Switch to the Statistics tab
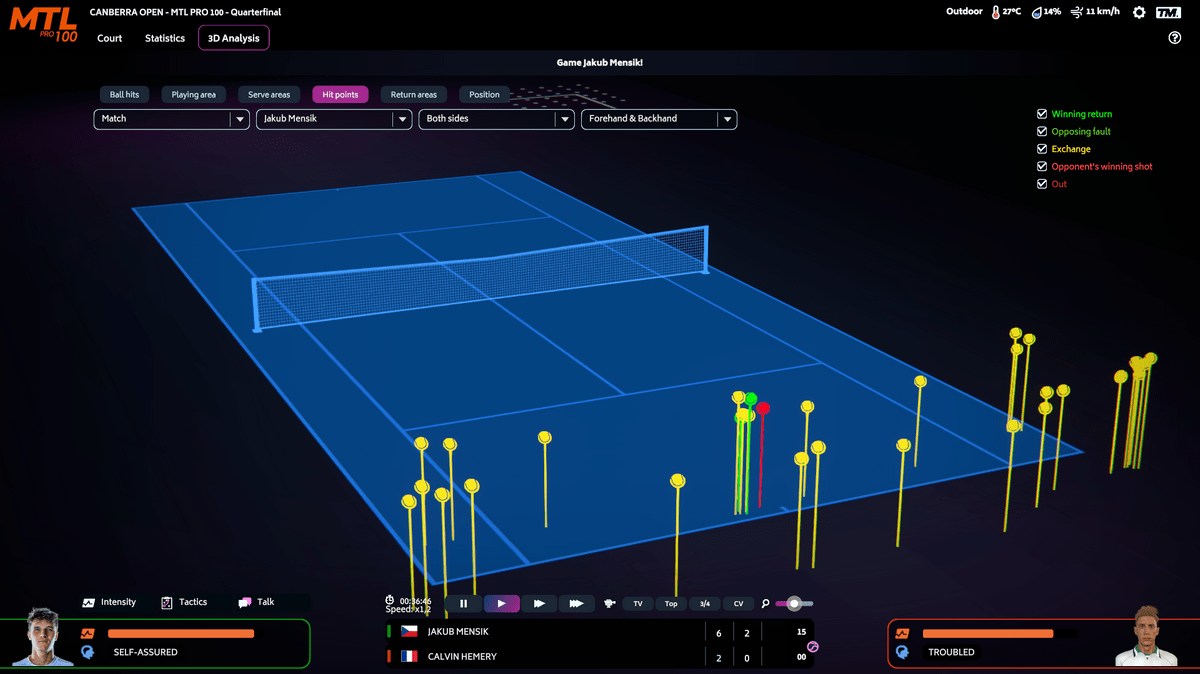1200x674 pixels. (165, 38)
